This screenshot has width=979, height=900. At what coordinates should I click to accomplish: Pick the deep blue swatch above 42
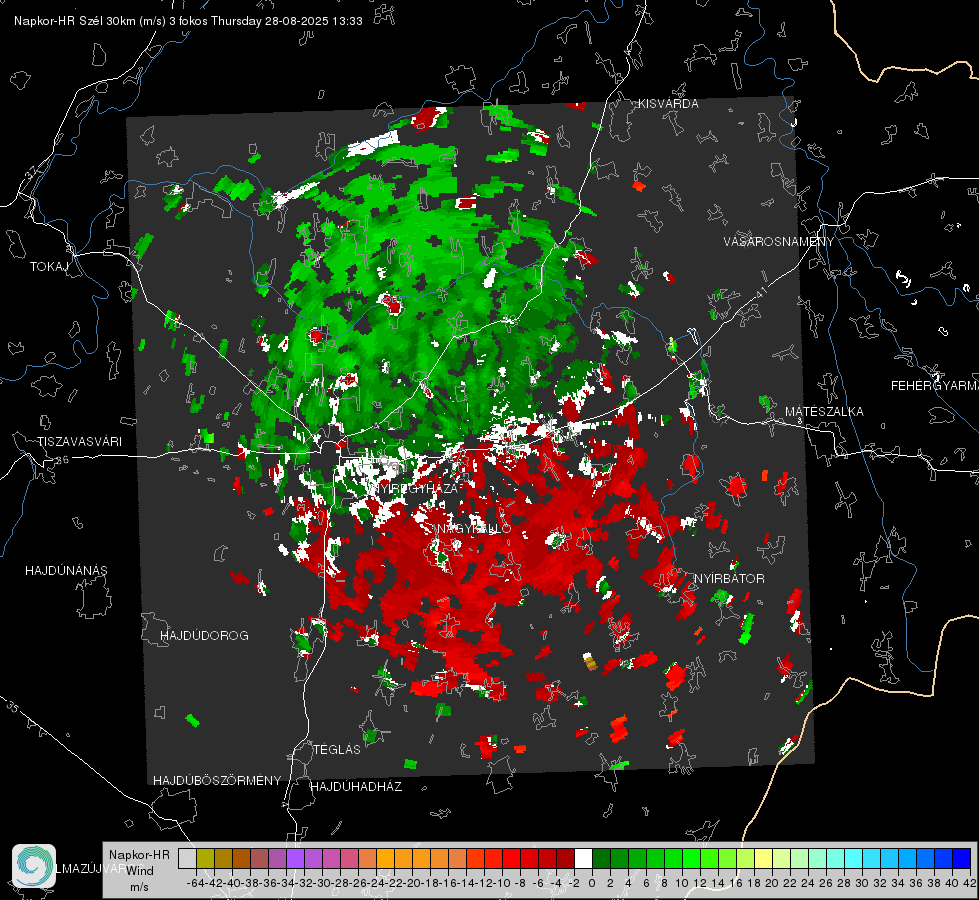pos(961,859)
